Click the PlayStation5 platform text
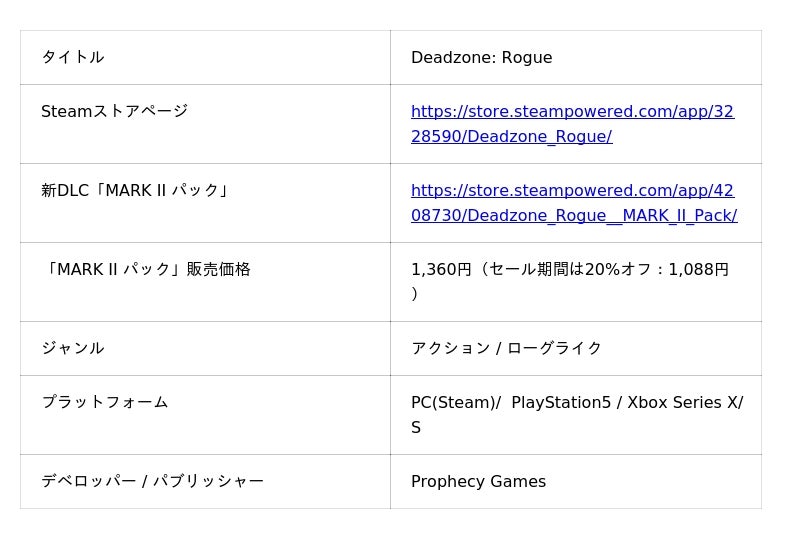The image size is (800, 539). [561, 403]
